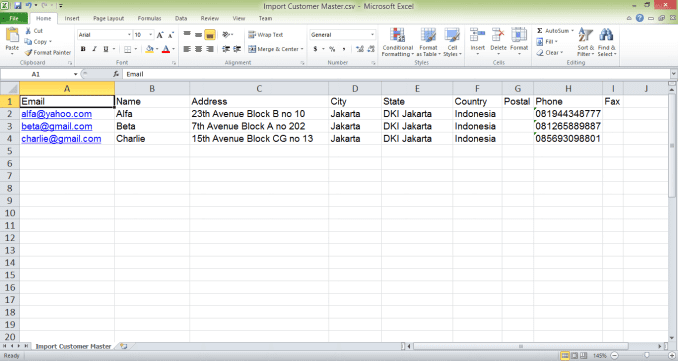Switch to the Page Layout tab
This screenshot has width=679, height=361.
click(108, 18)
